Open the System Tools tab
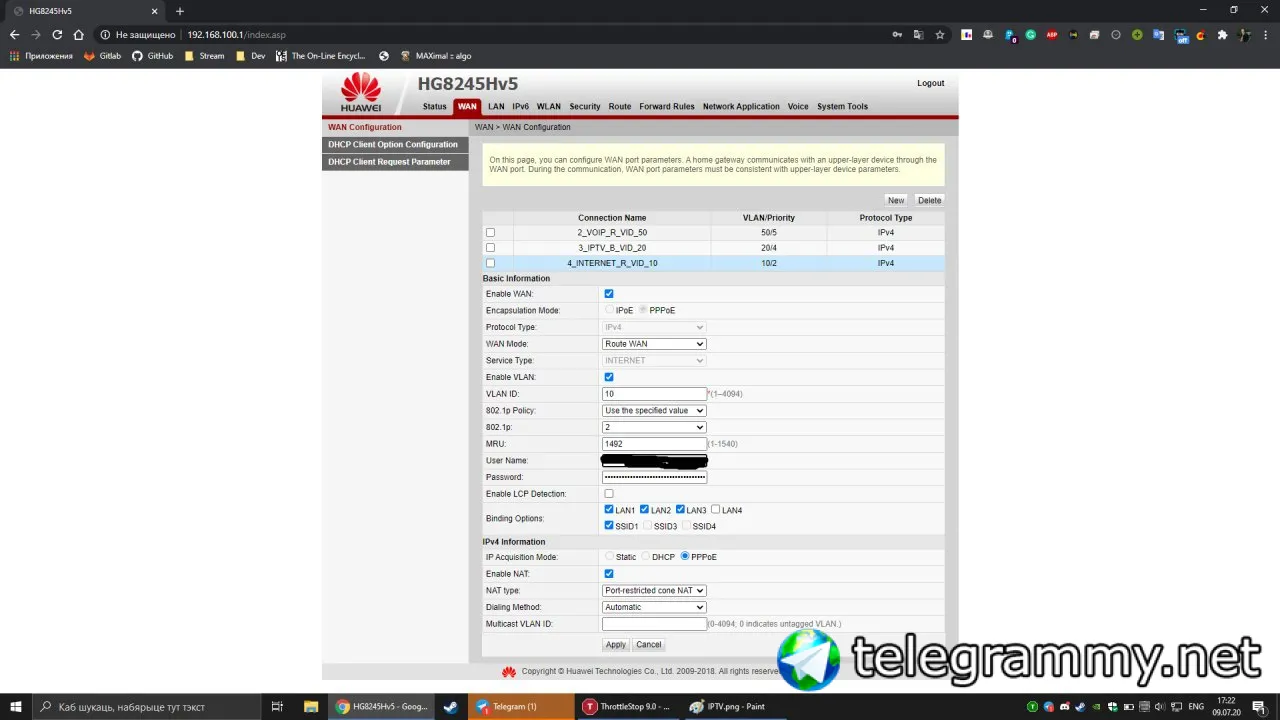The height and width of the screenshot is (720, 1280). pos(842,107)
